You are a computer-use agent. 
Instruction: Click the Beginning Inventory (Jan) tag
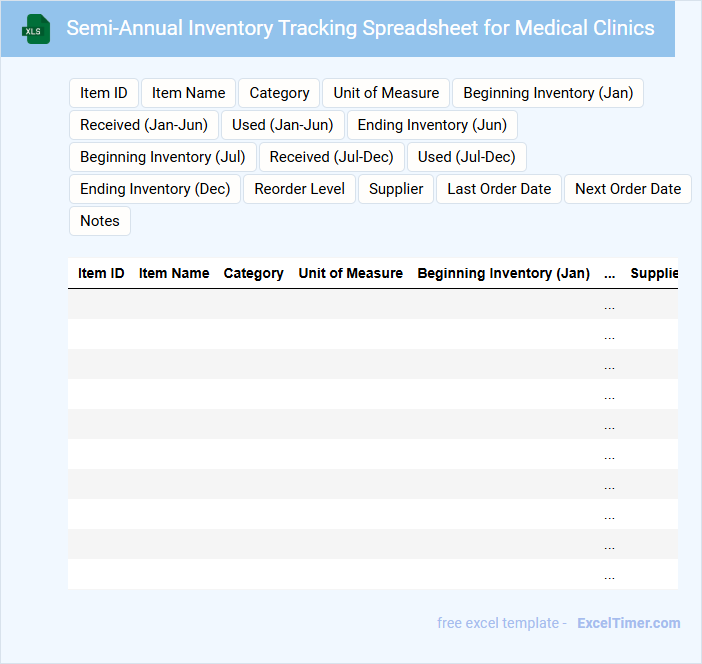tap(548, 93)
